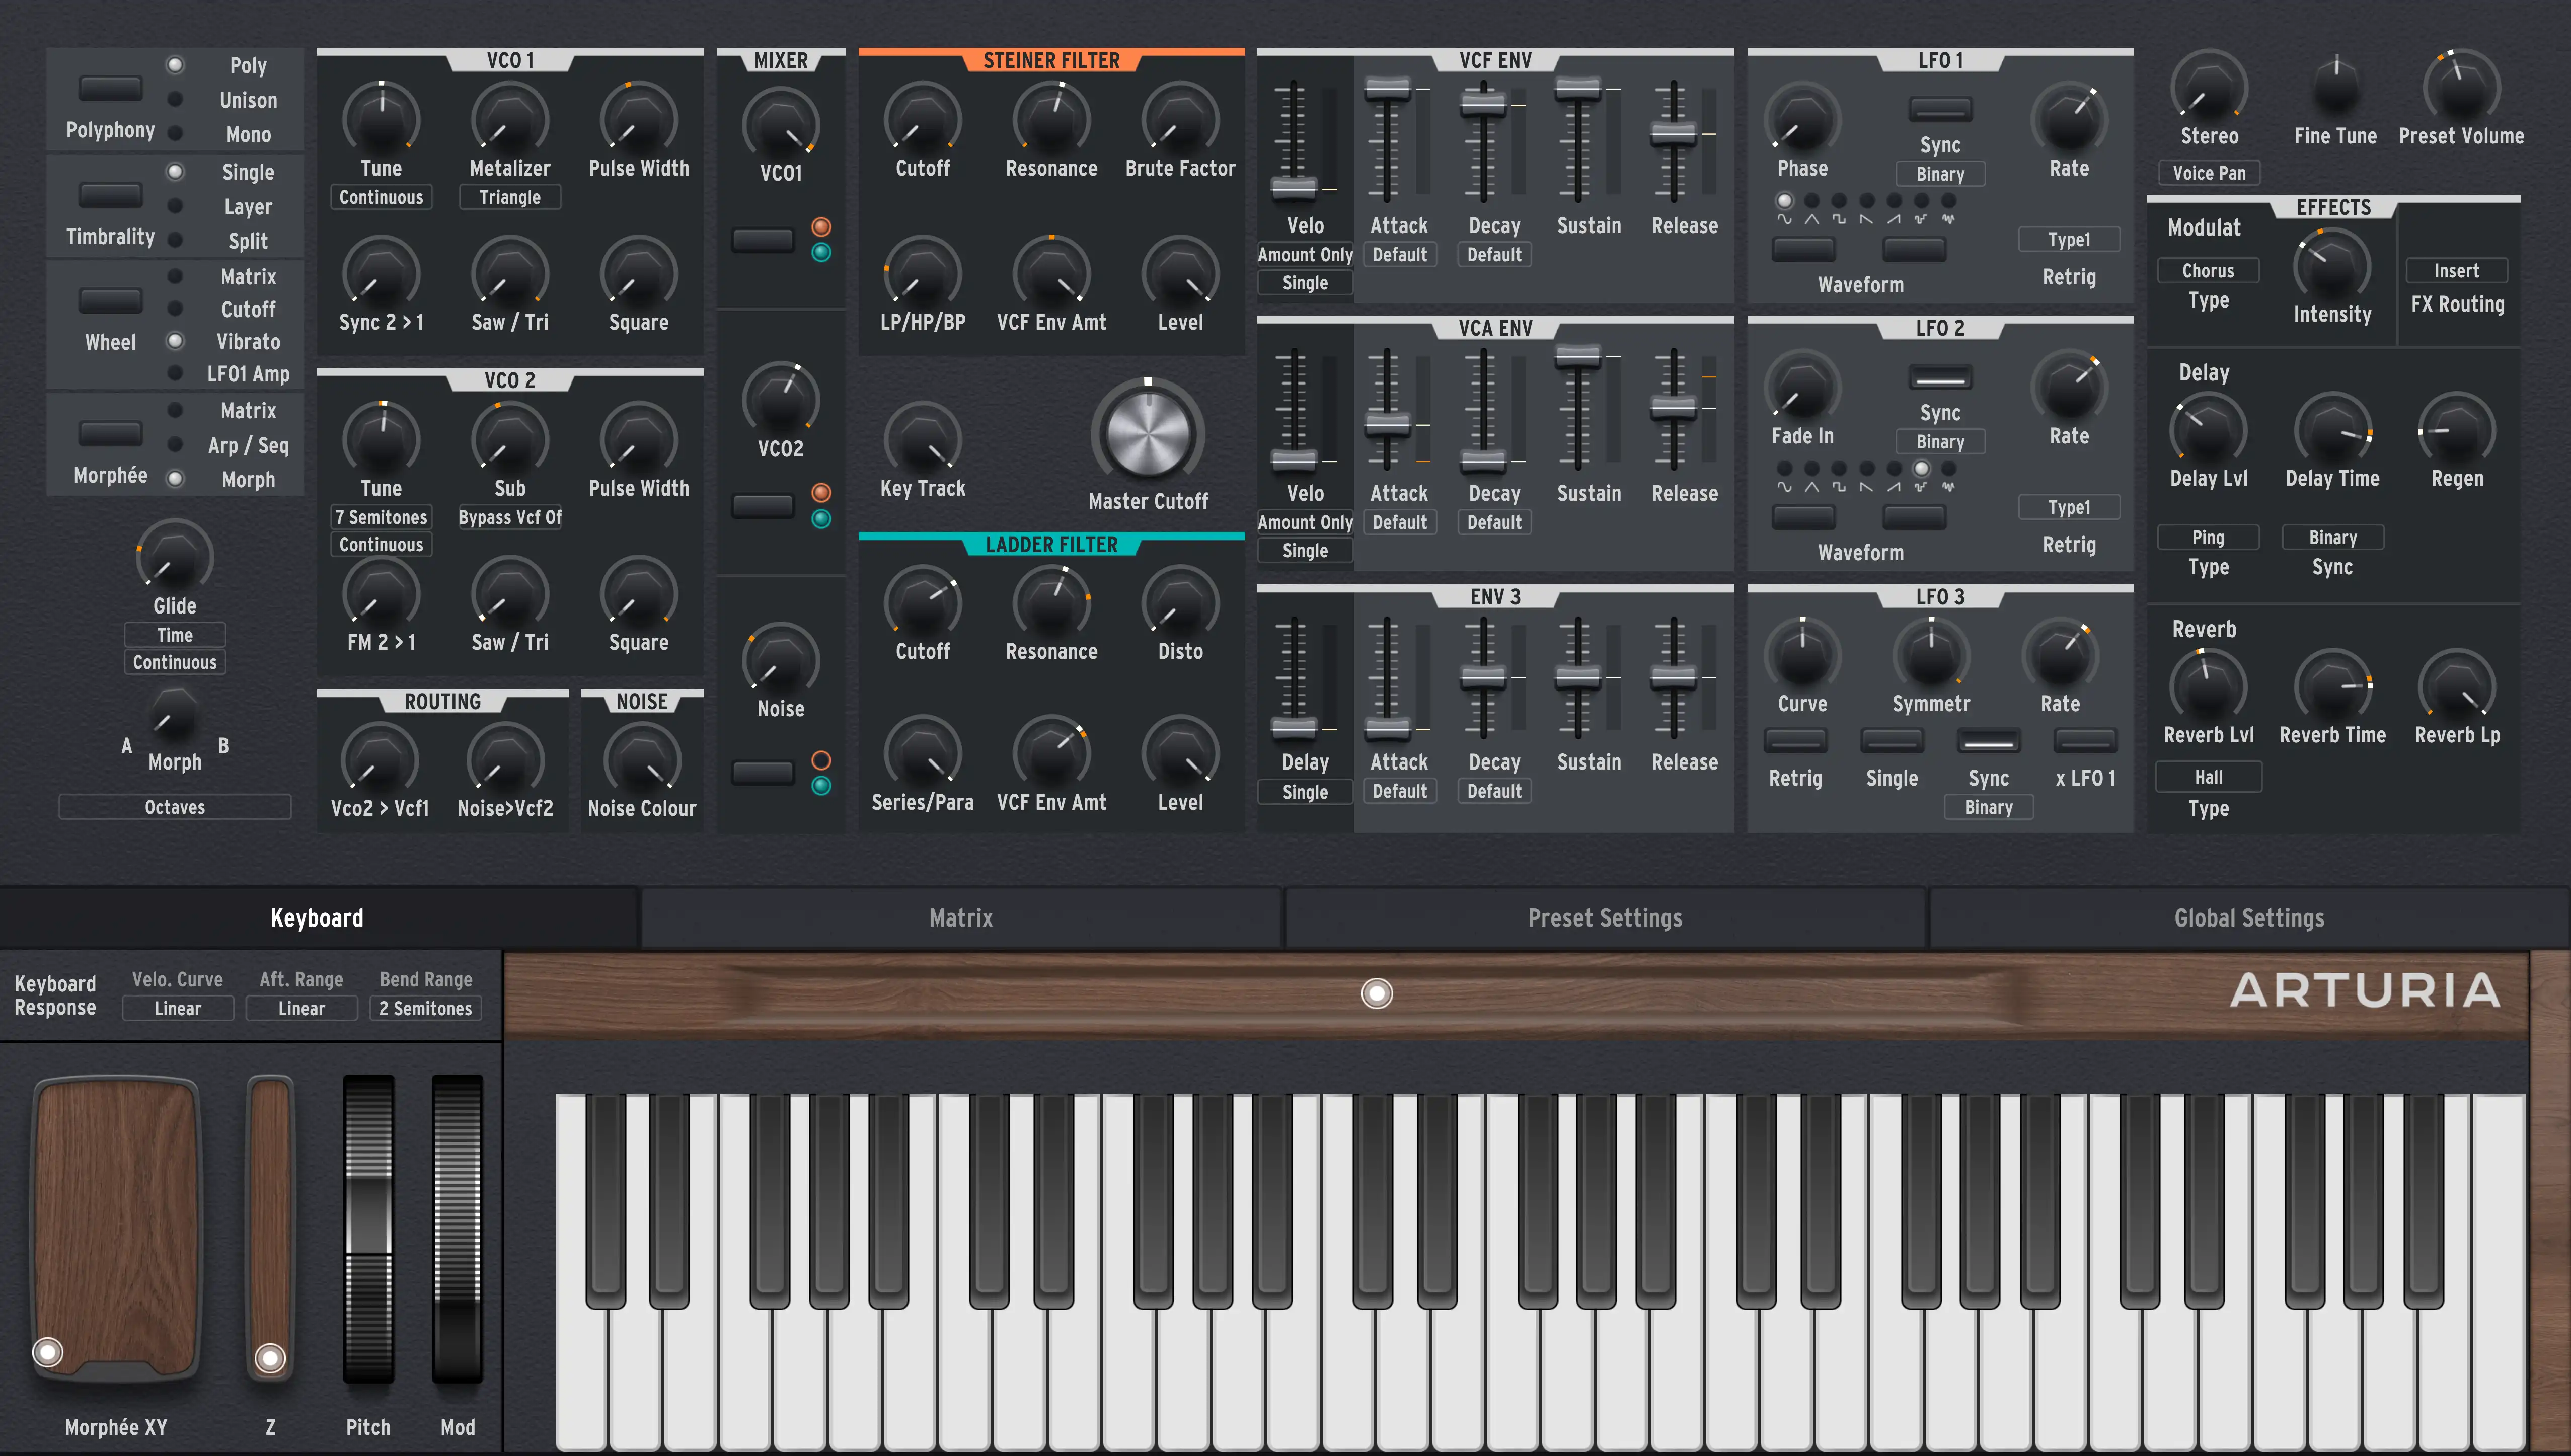Click the VCF ENV Attack slider handle

click(x=1387, y=90)
